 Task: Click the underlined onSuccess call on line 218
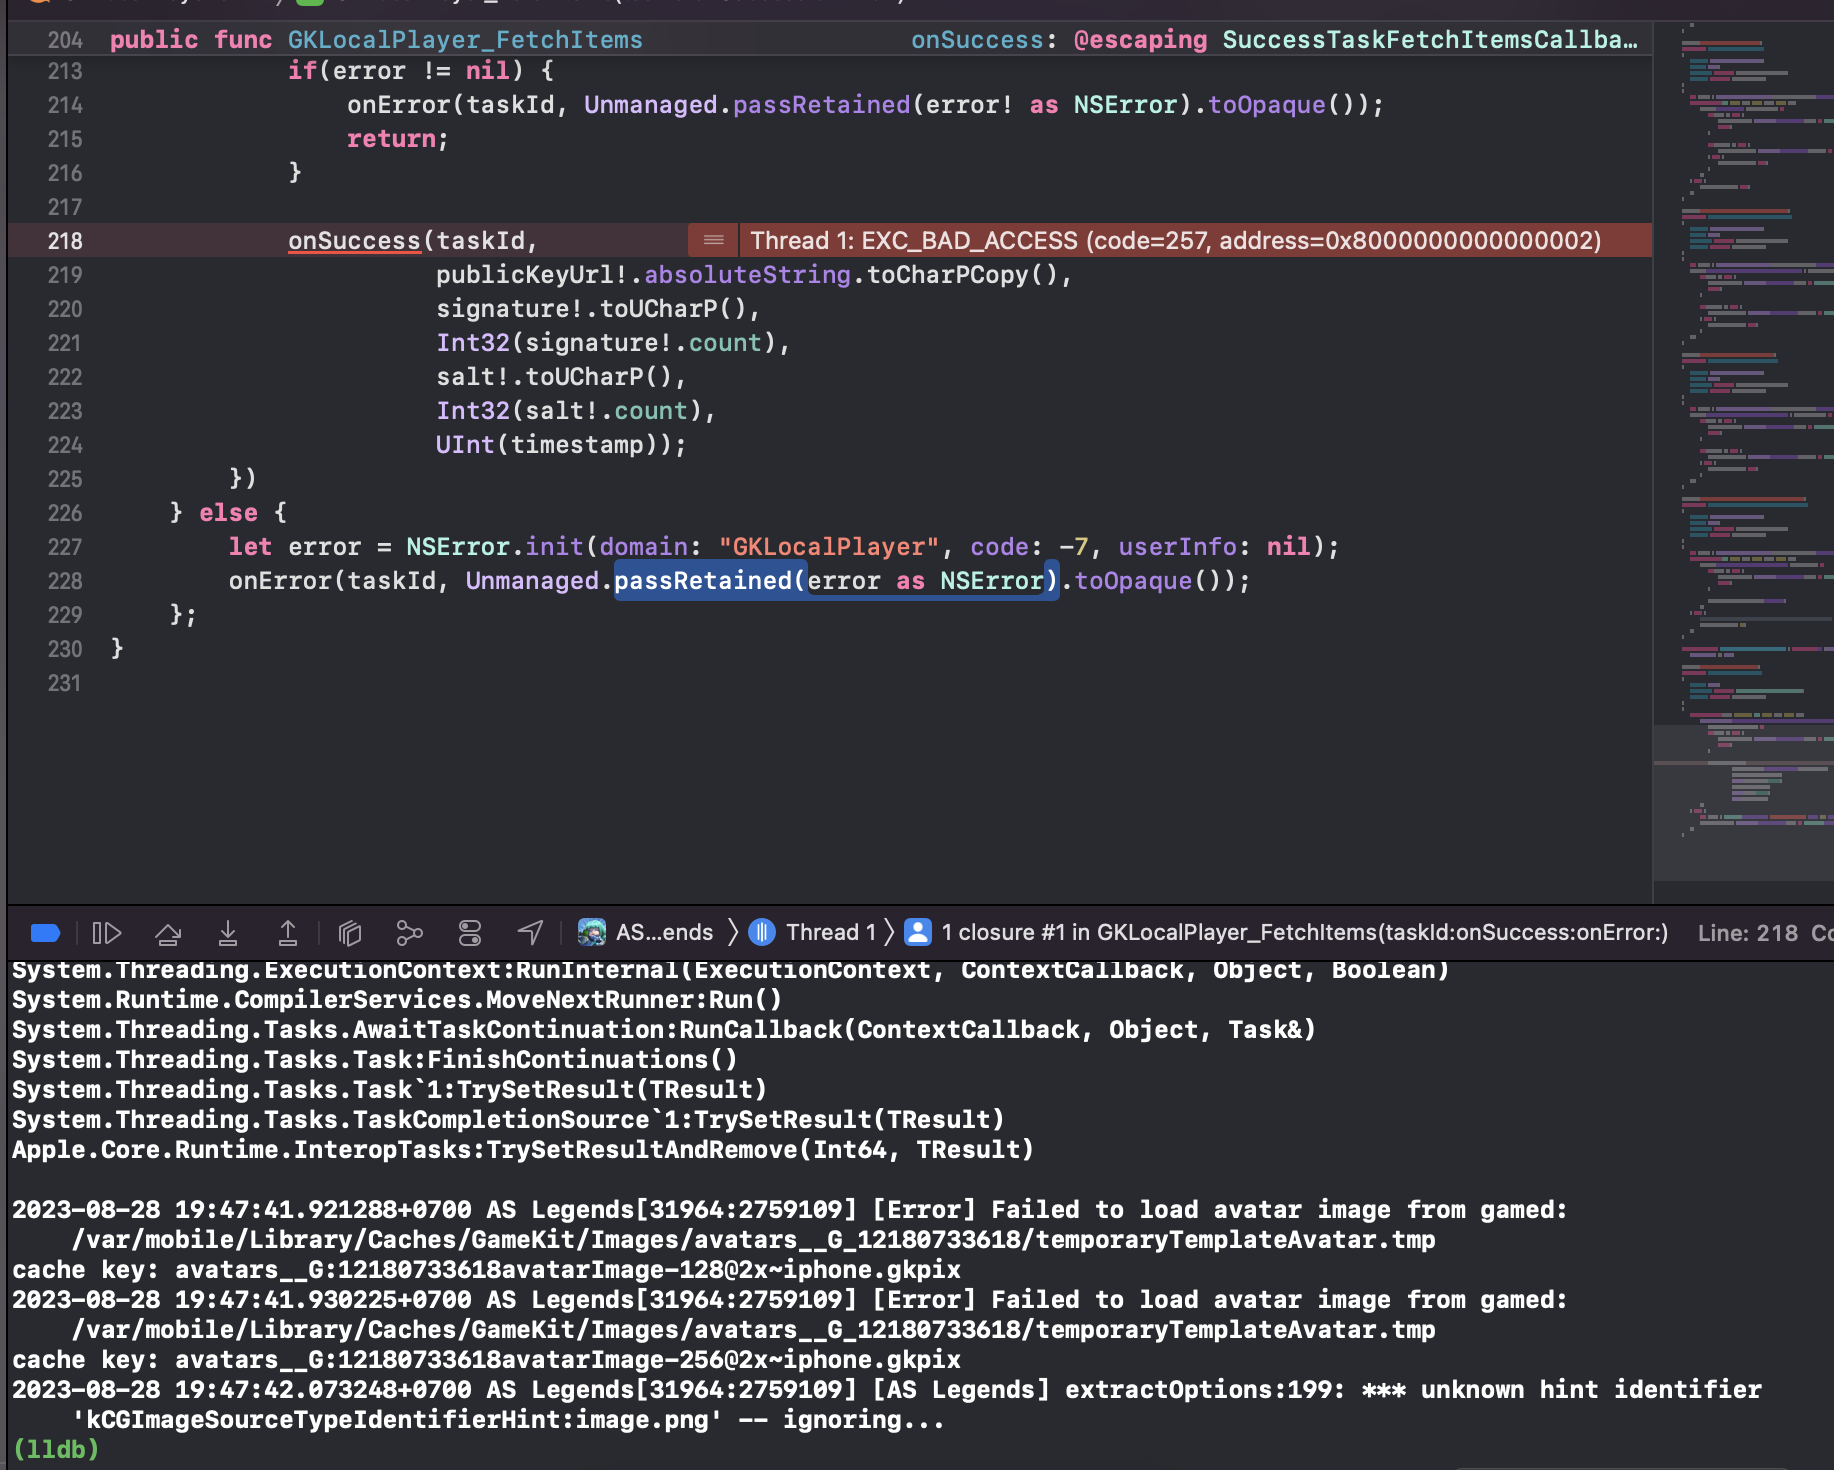(x=354, y=241)
